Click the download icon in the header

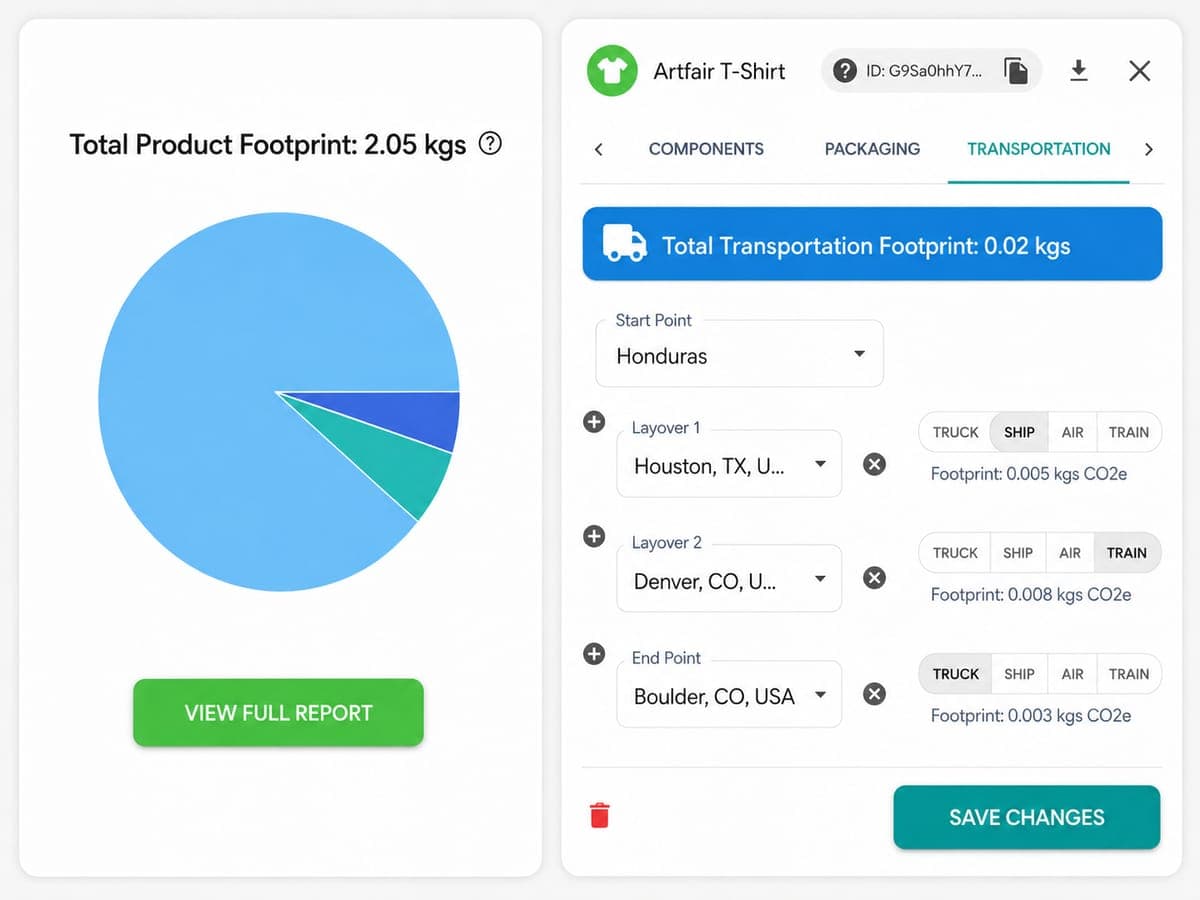(1078, 71)
